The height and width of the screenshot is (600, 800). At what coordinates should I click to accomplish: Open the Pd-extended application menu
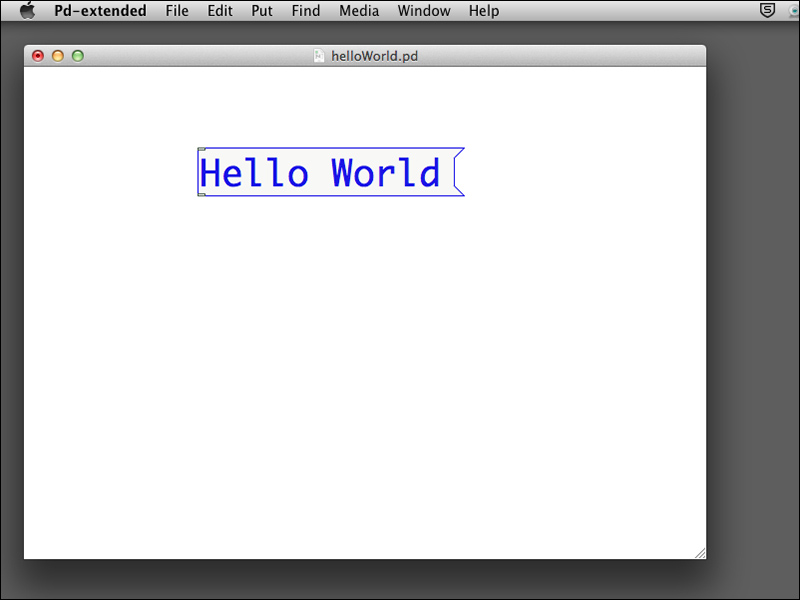coord(100,11)
